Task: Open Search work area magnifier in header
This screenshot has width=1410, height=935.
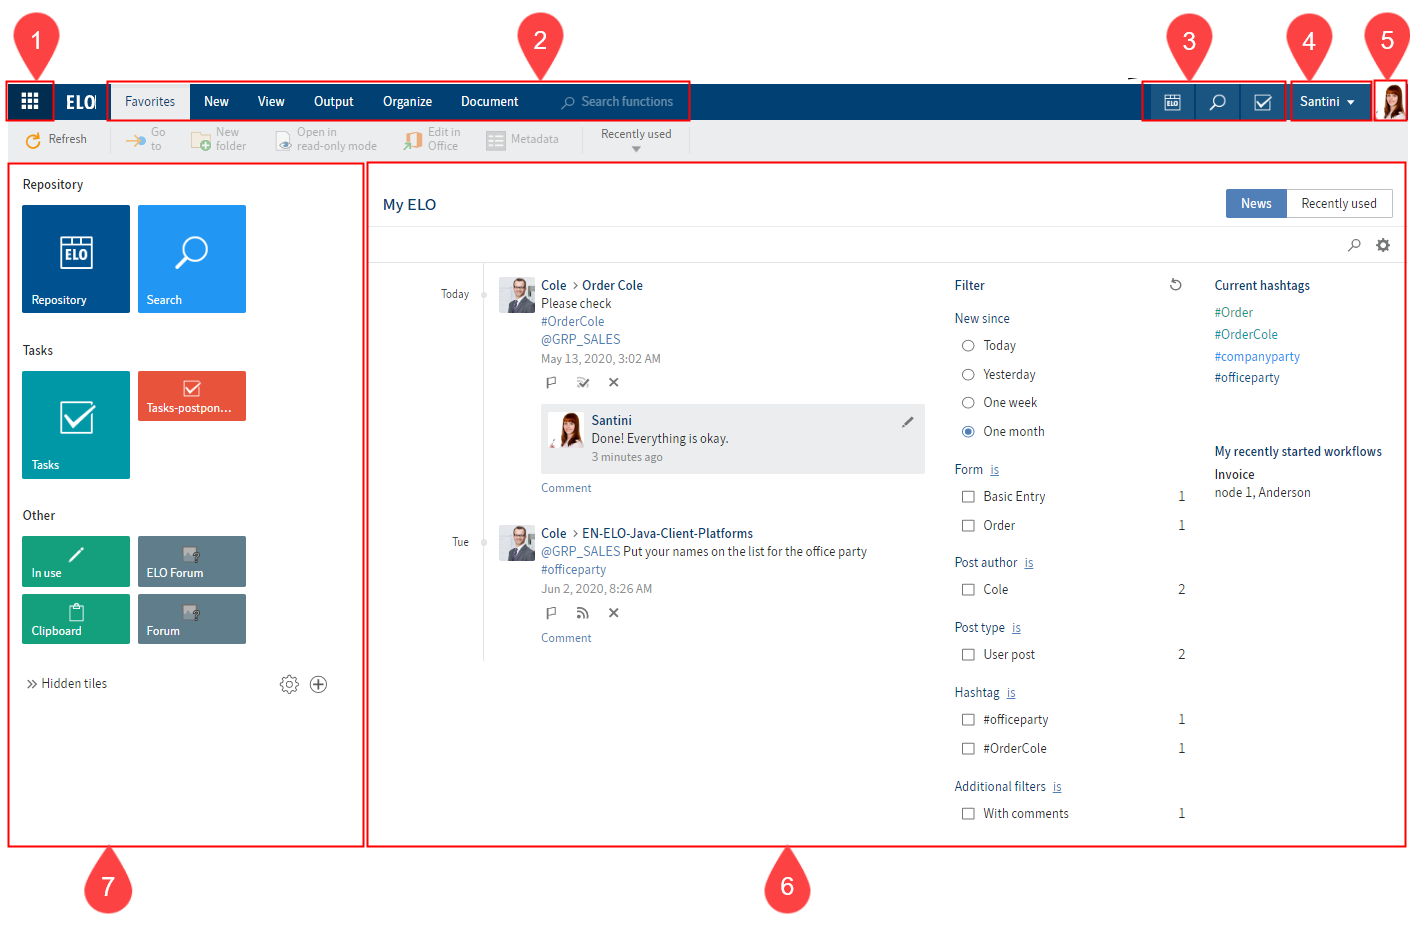Action: pyautogui.click(x=1217, y=102)
